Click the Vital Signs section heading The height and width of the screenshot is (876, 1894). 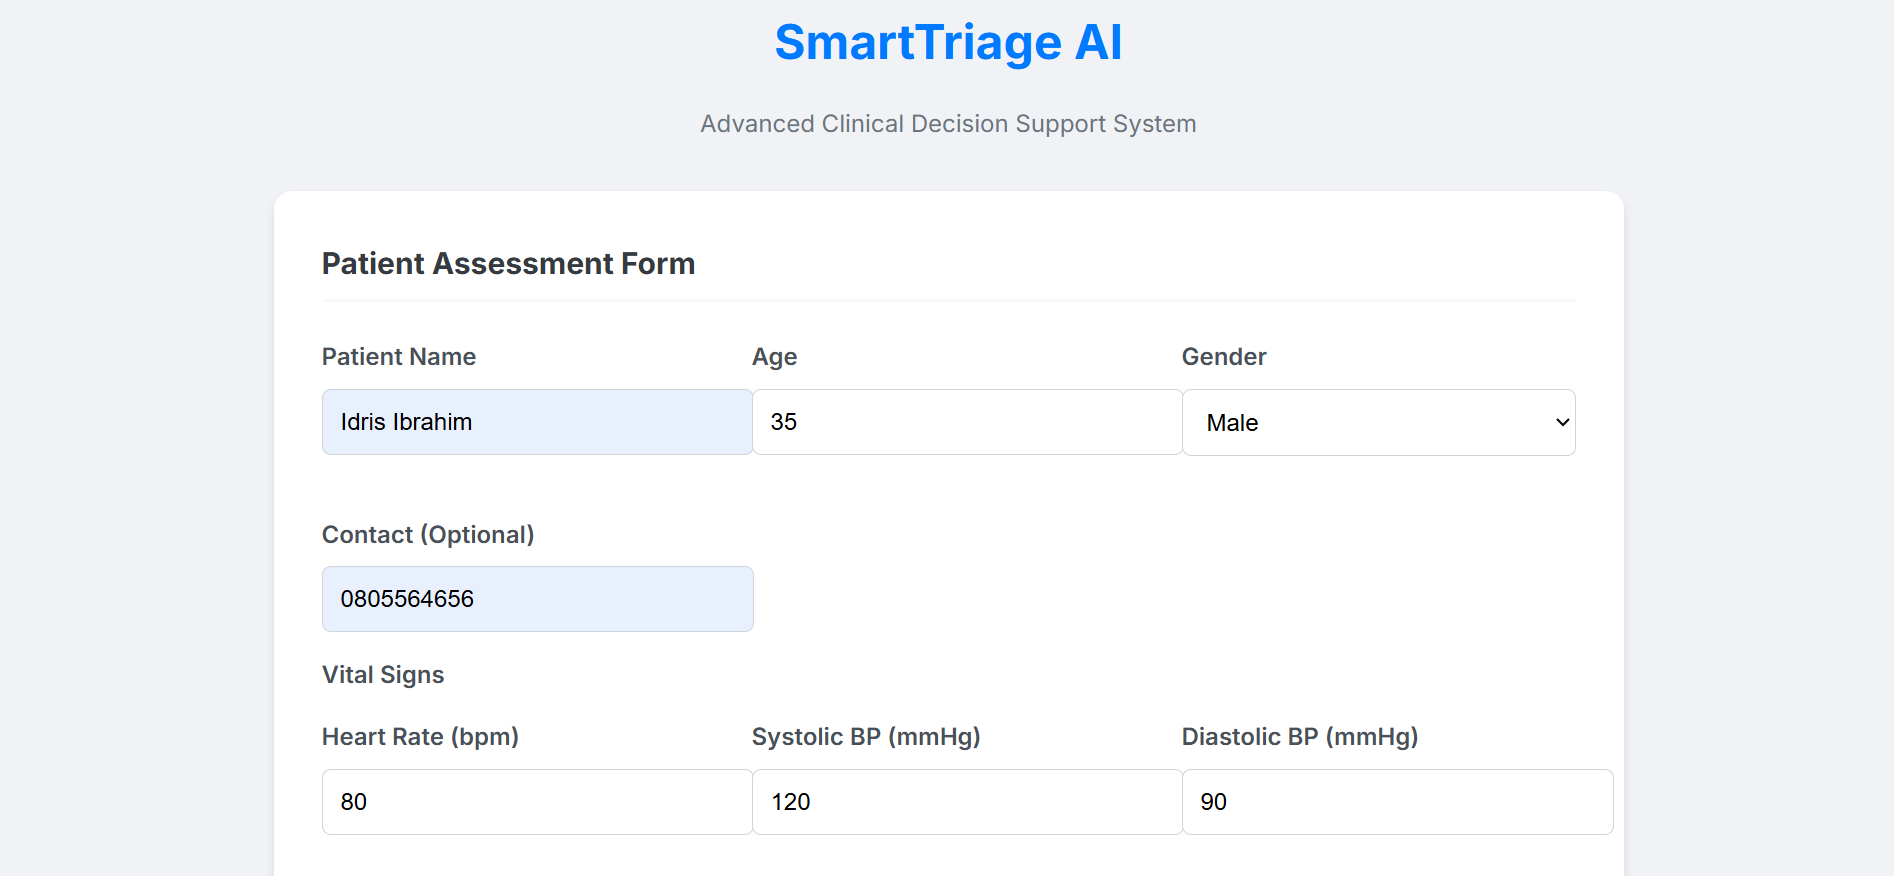pos(383,675)
